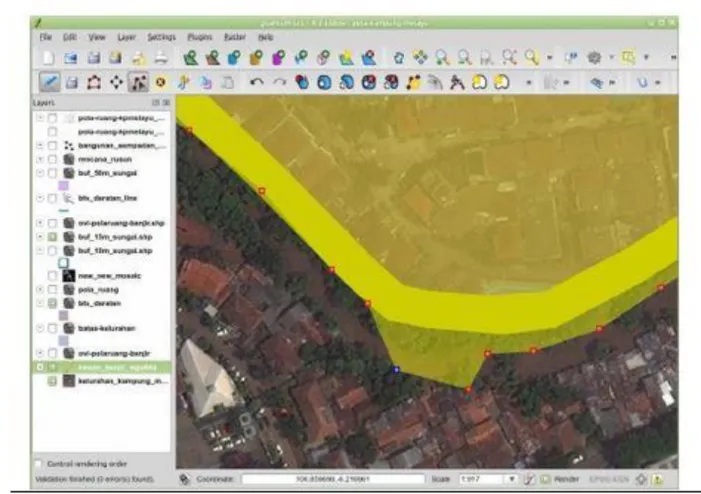The height and width of the screenshot is (494, 701).
Task: Select the Reshape Features tool
Action: [x=414, y=83]
